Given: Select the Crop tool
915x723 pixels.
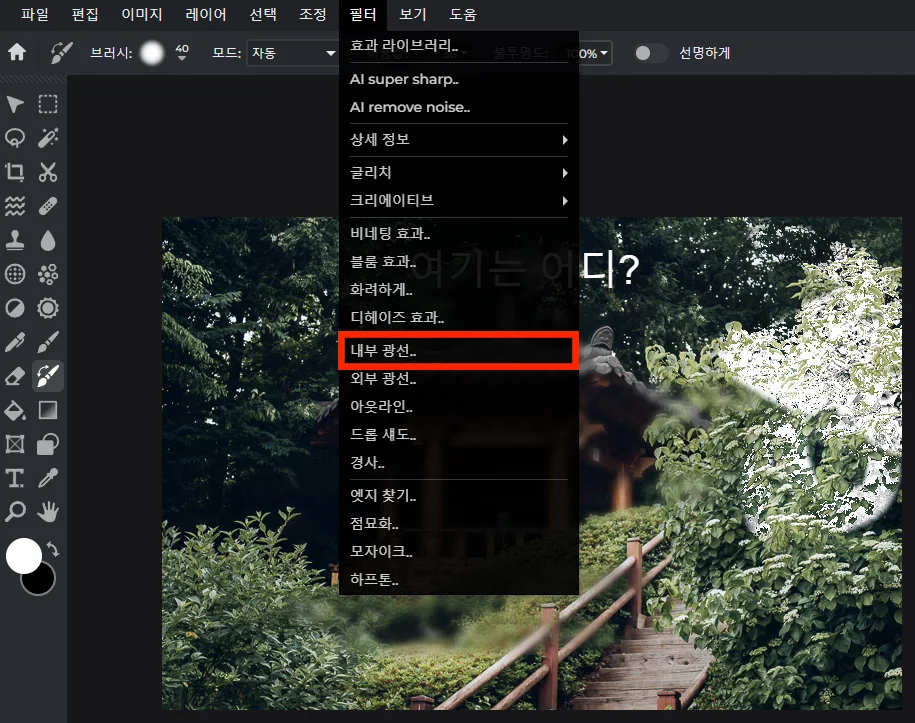Looking at the screenshot, I should click(x=14, y=172).
